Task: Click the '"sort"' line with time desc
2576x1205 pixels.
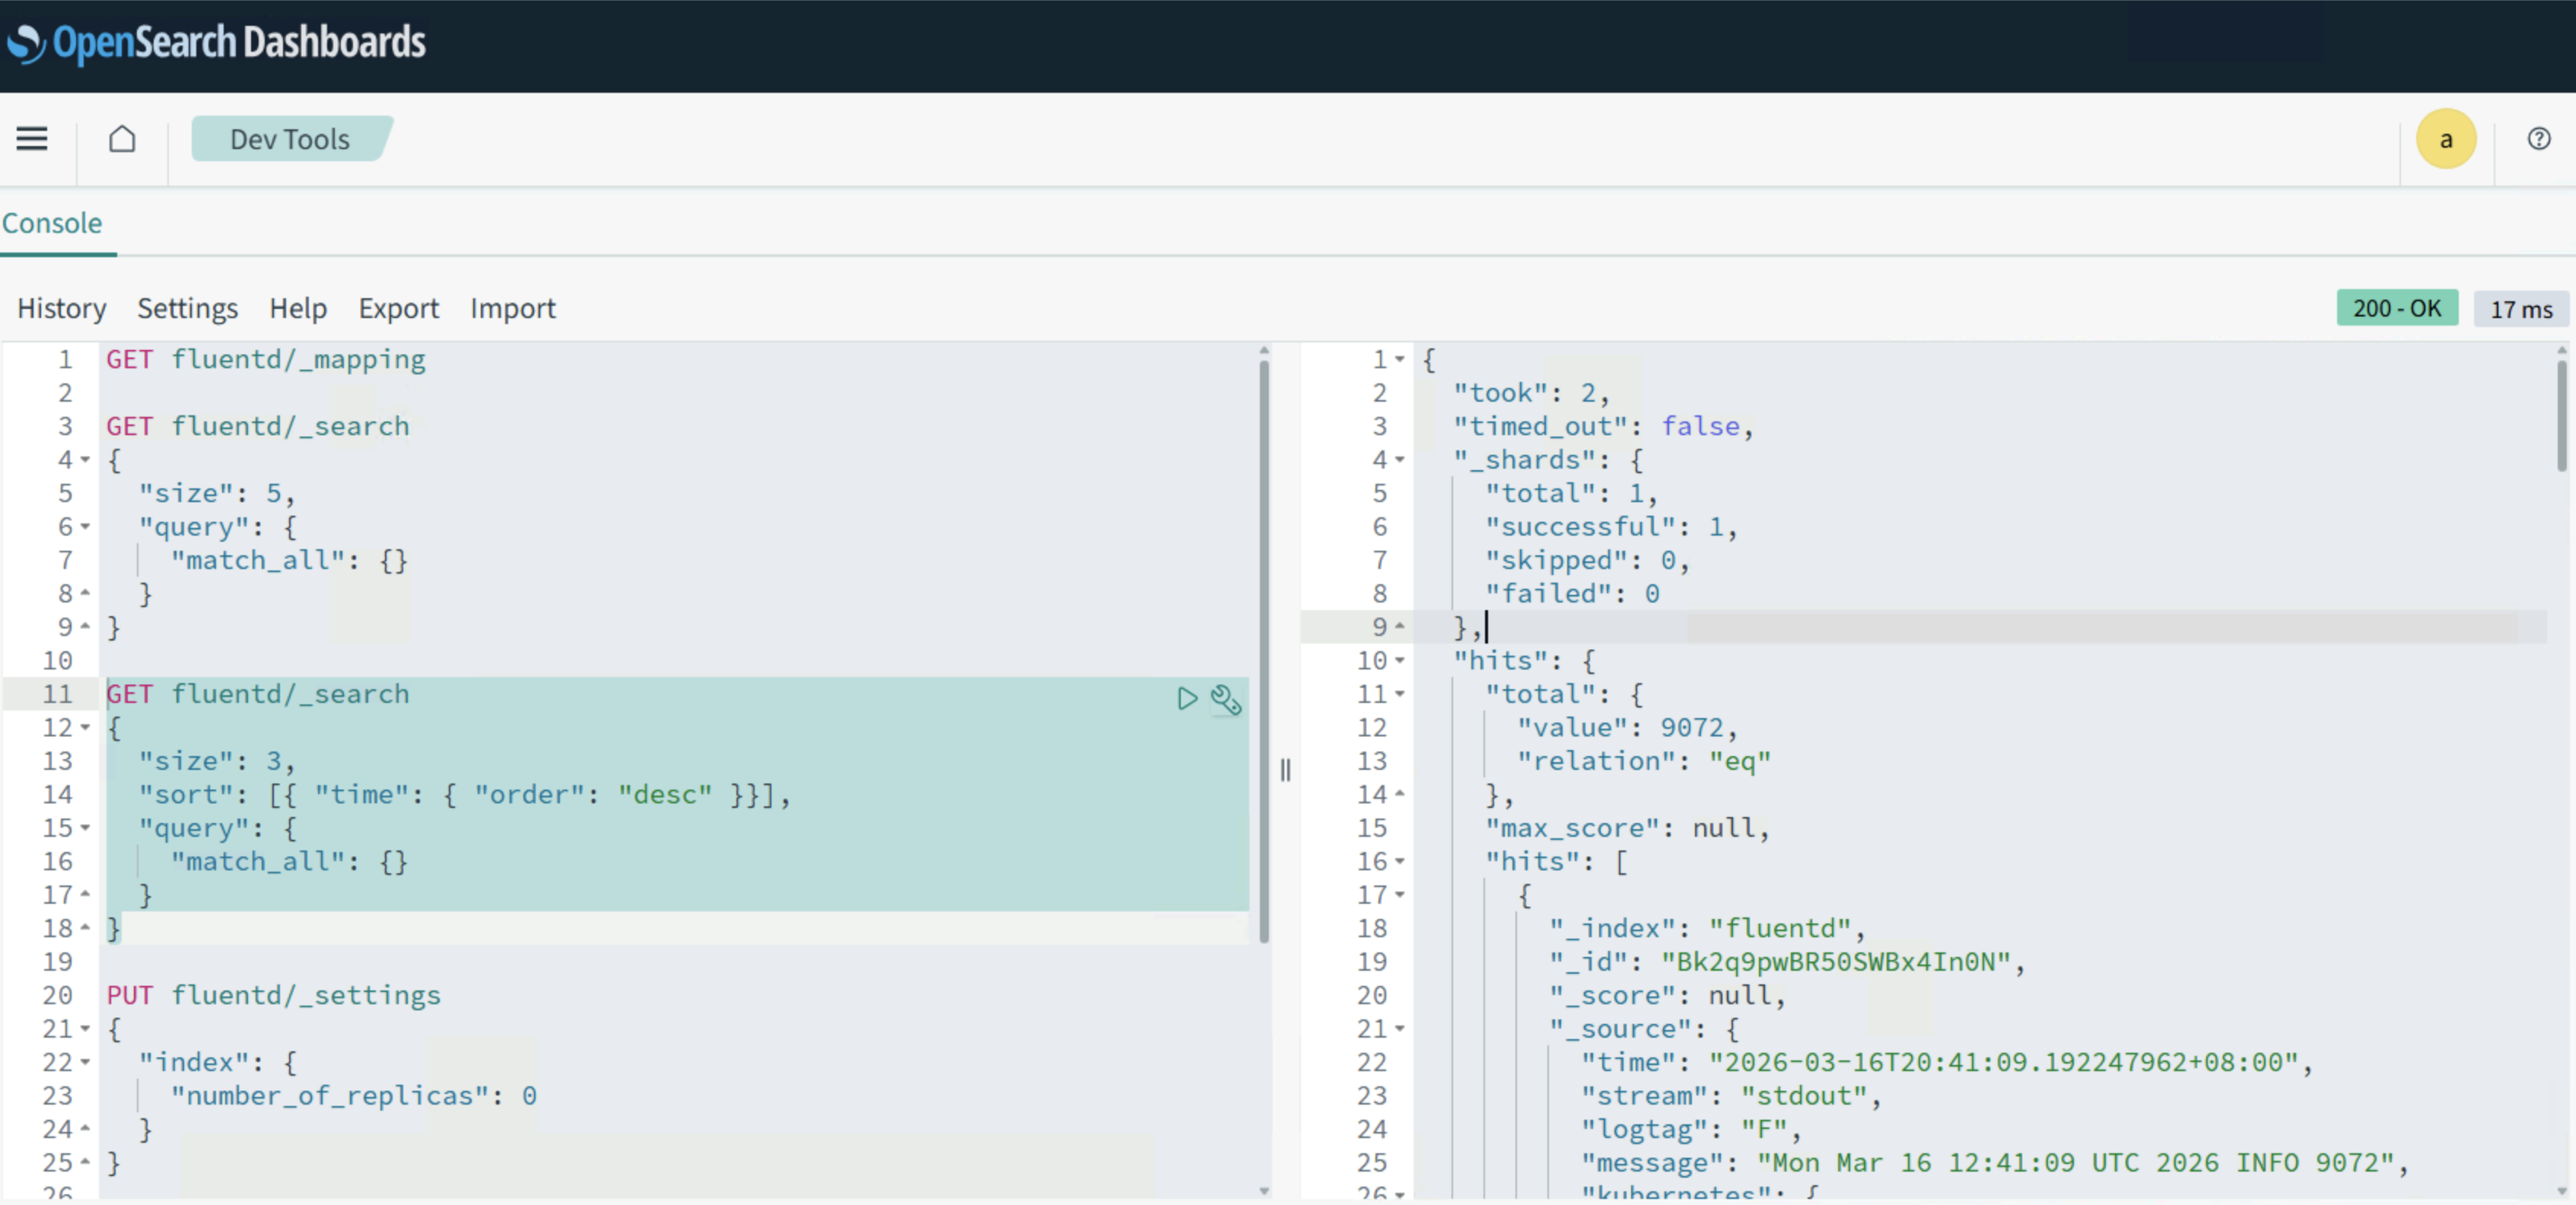Action: [465, 795]
